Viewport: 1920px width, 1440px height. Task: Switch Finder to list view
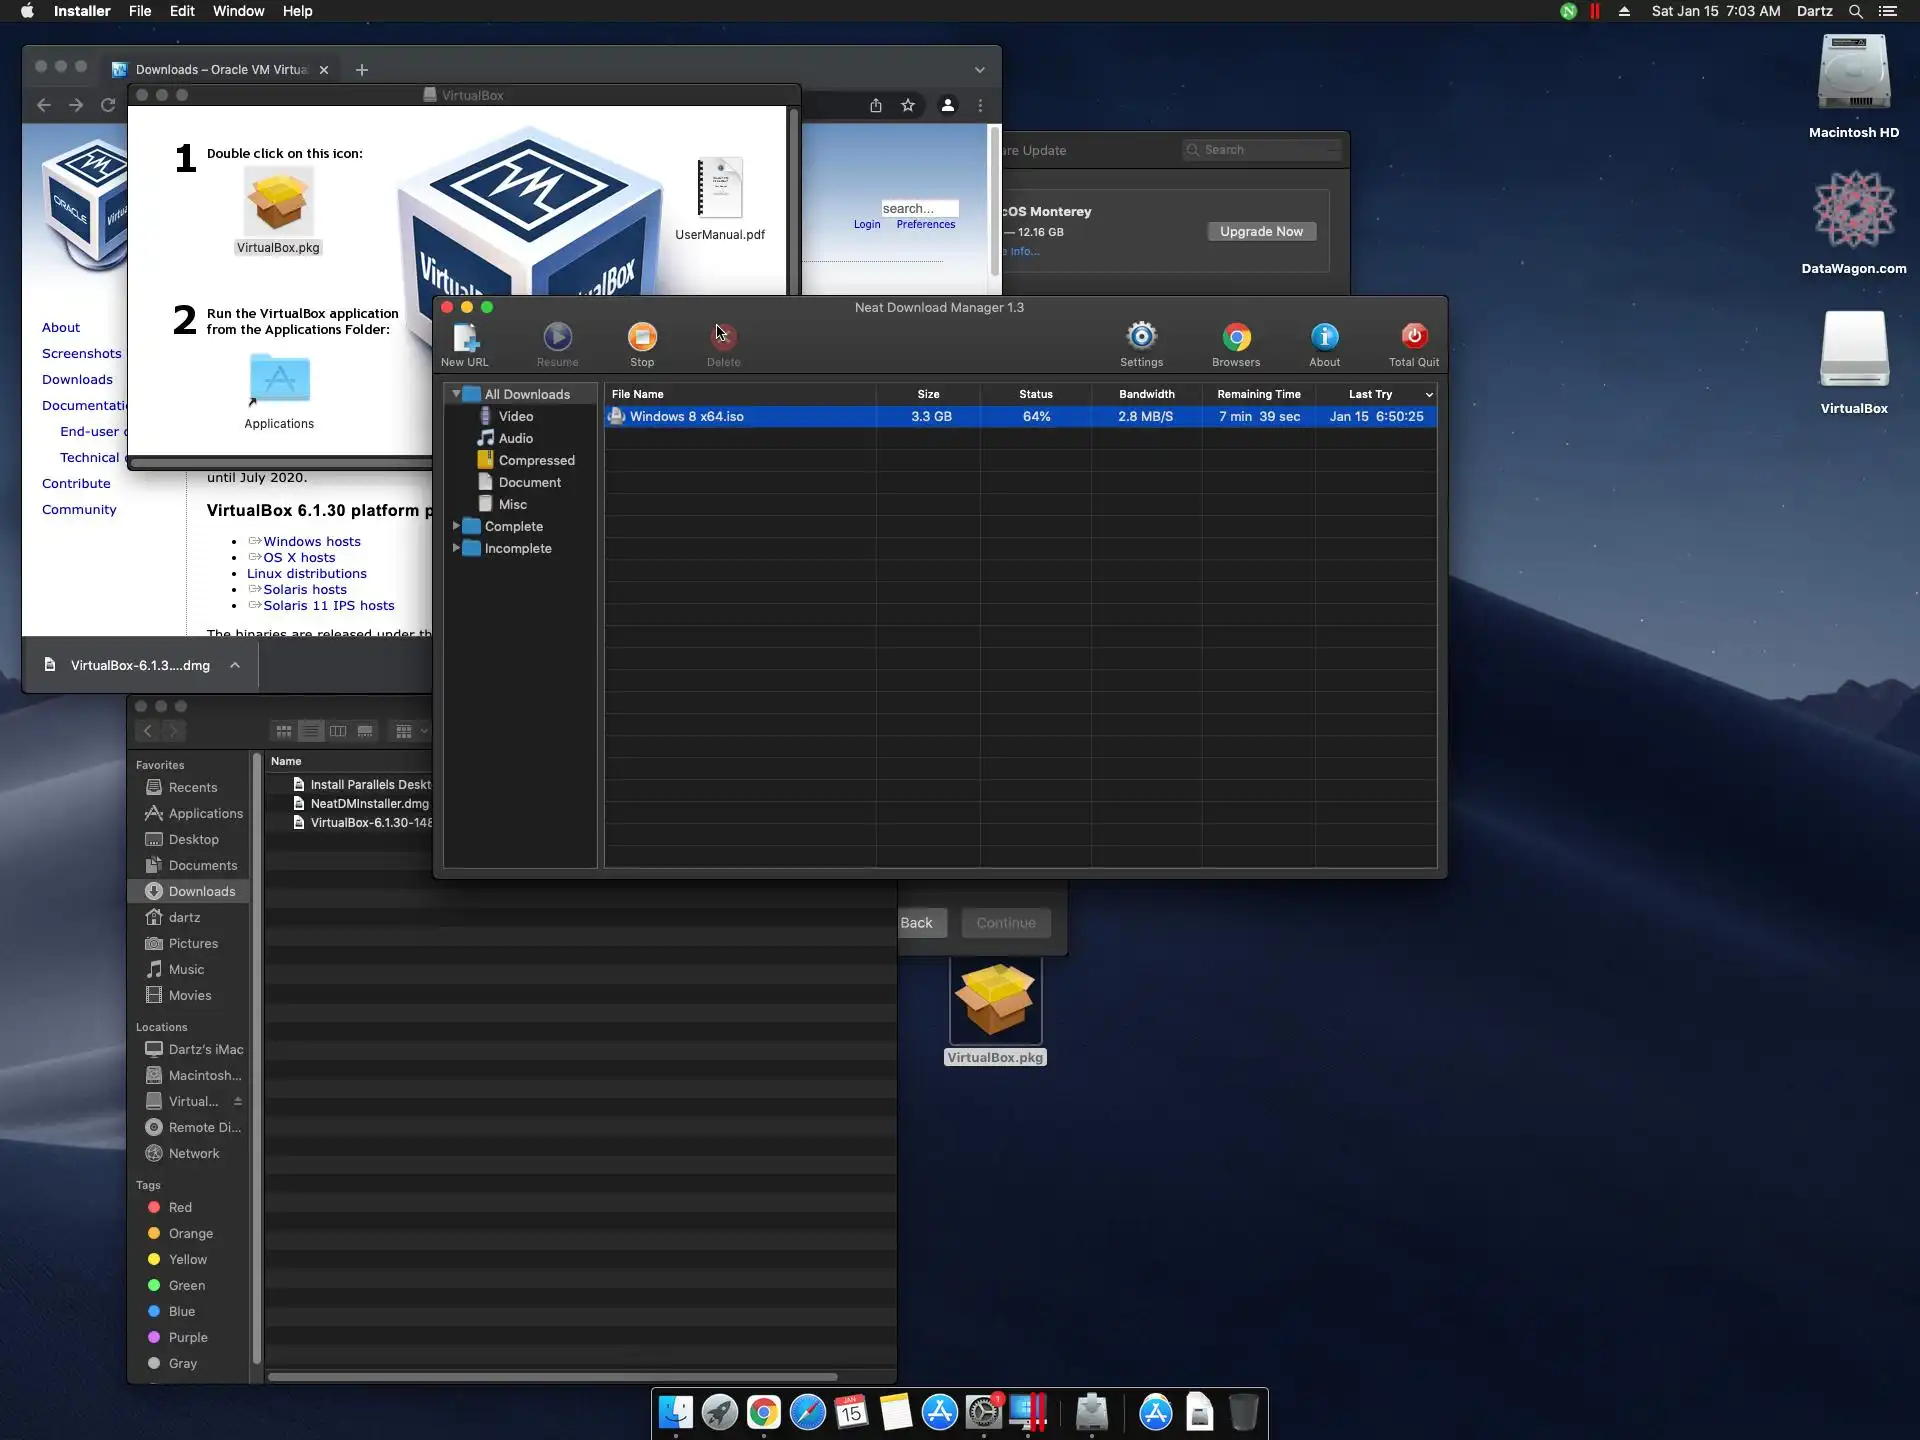click(x=311, y=731)
